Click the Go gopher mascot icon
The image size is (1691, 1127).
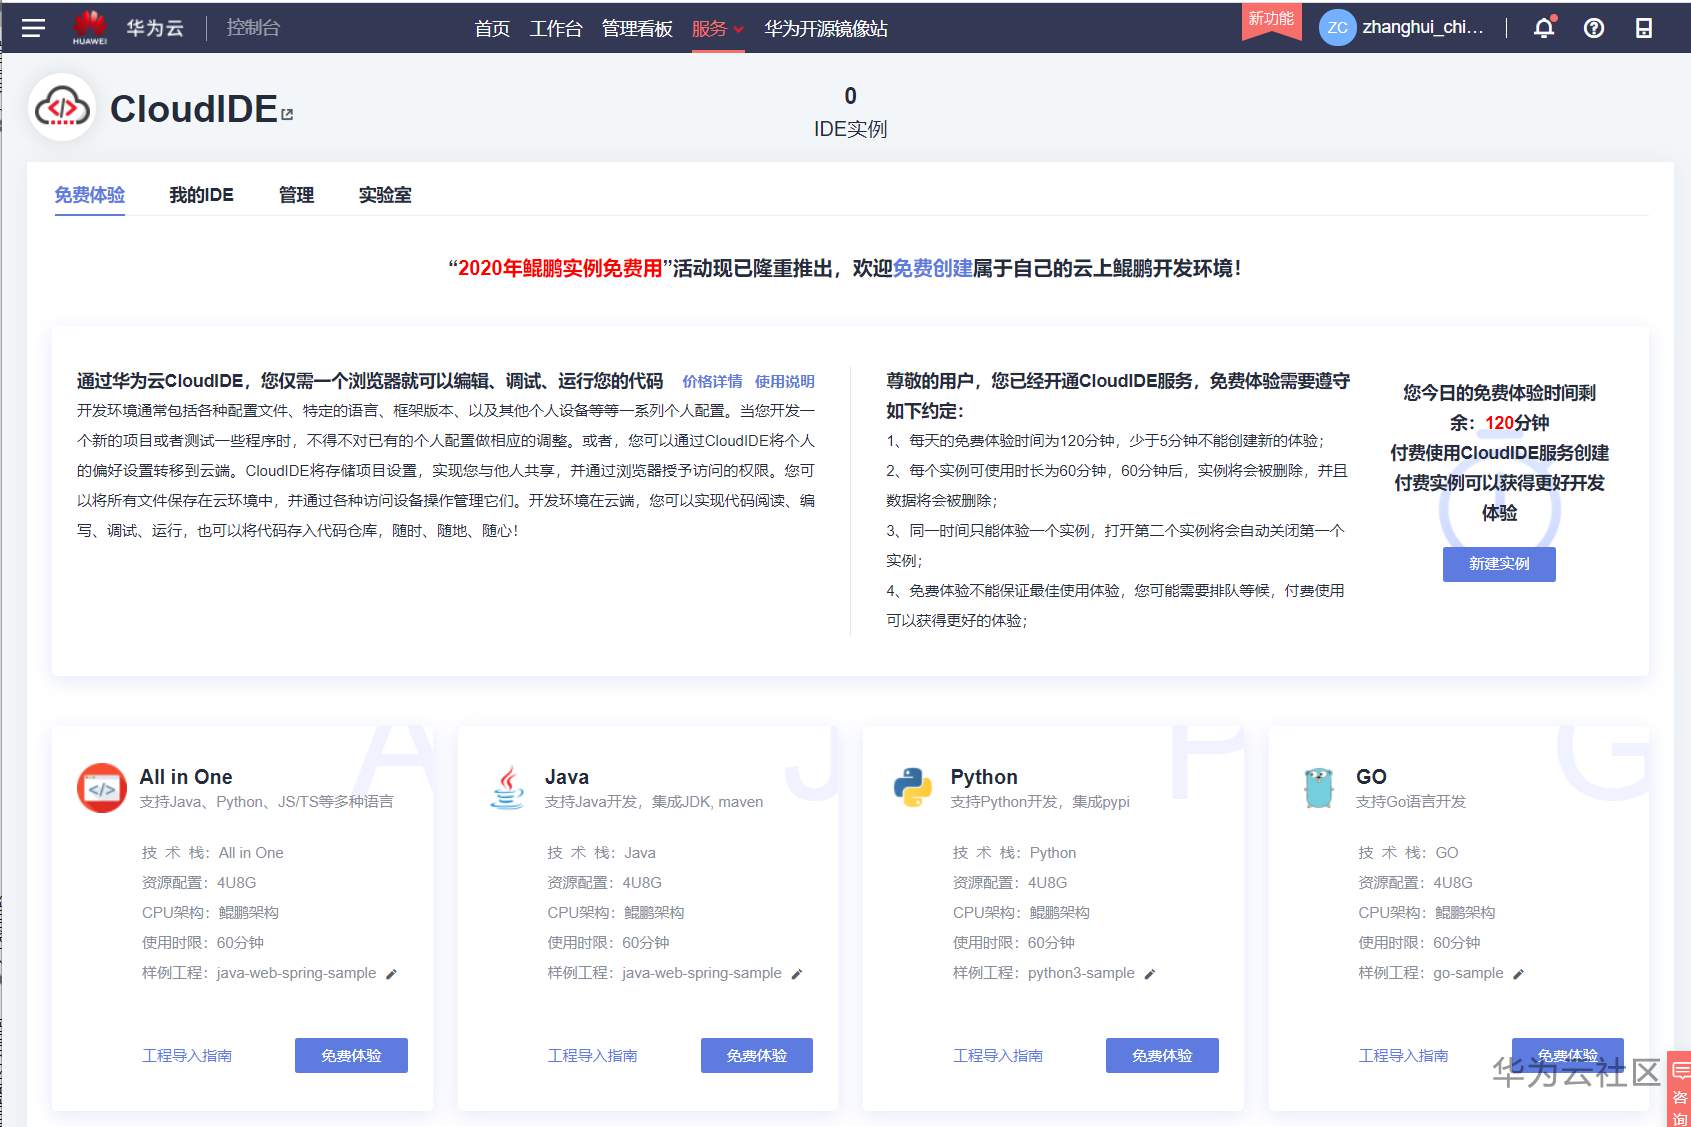1319,788
